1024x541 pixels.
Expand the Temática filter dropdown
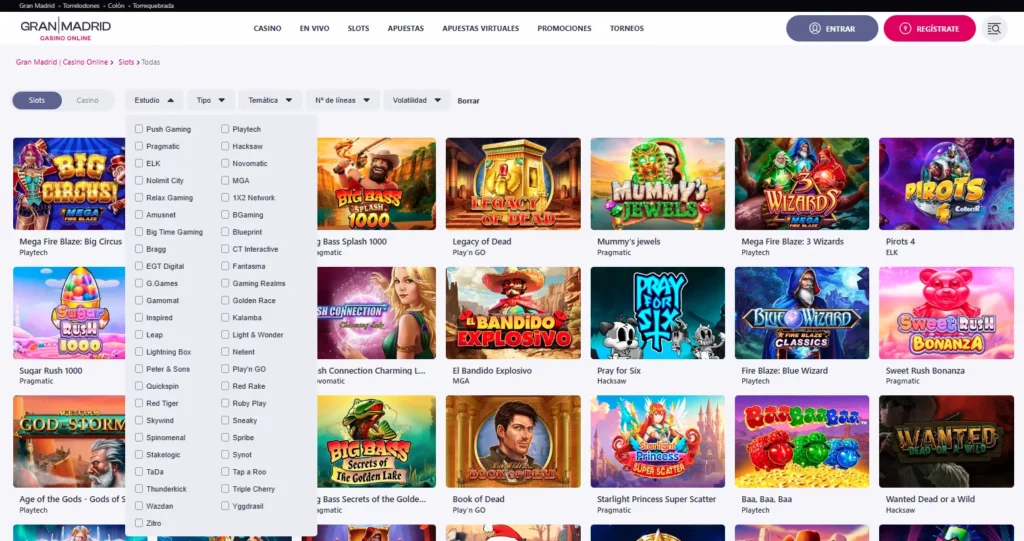point(270,100)
